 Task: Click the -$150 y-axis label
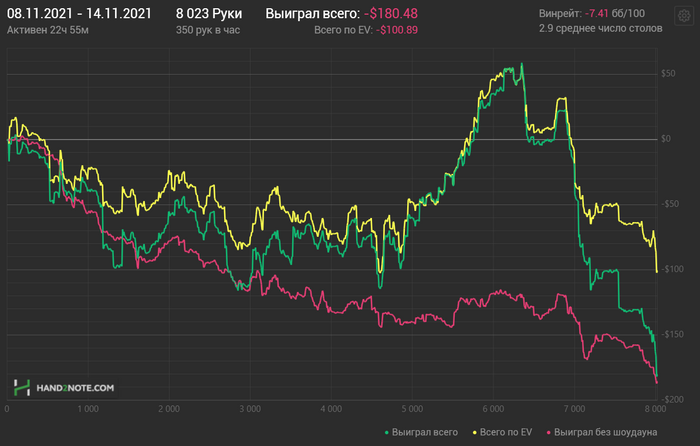point(672,334)
